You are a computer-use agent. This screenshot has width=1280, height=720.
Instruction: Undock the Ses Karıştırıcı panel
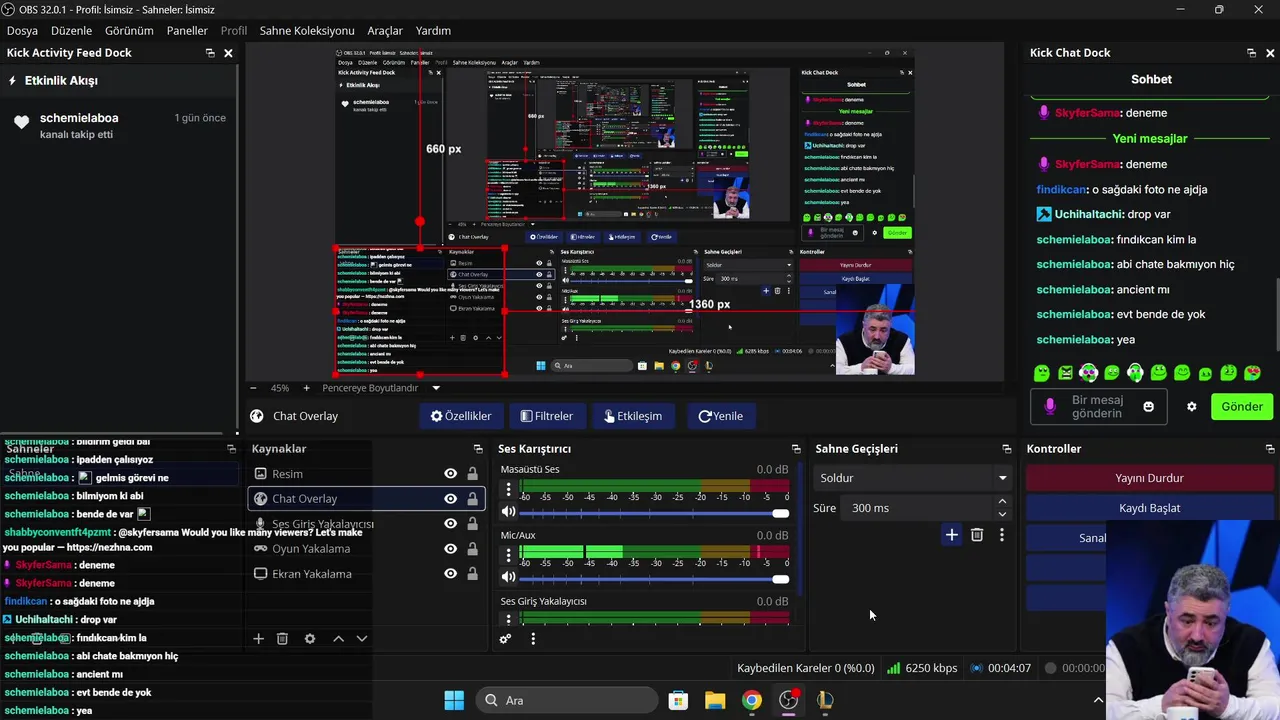coord(796,449)
